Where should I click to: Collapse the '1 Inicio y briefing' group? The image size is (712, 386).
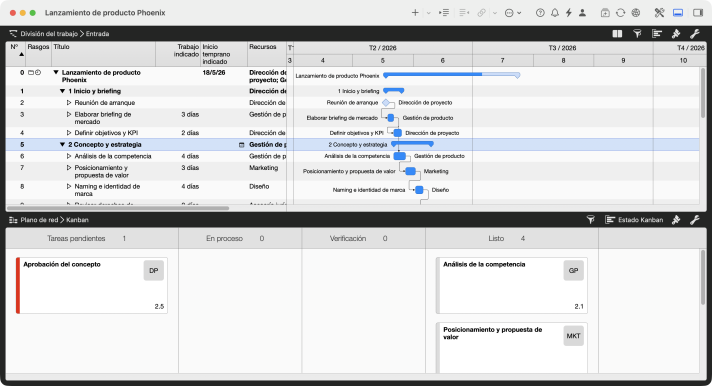point(63,91)
